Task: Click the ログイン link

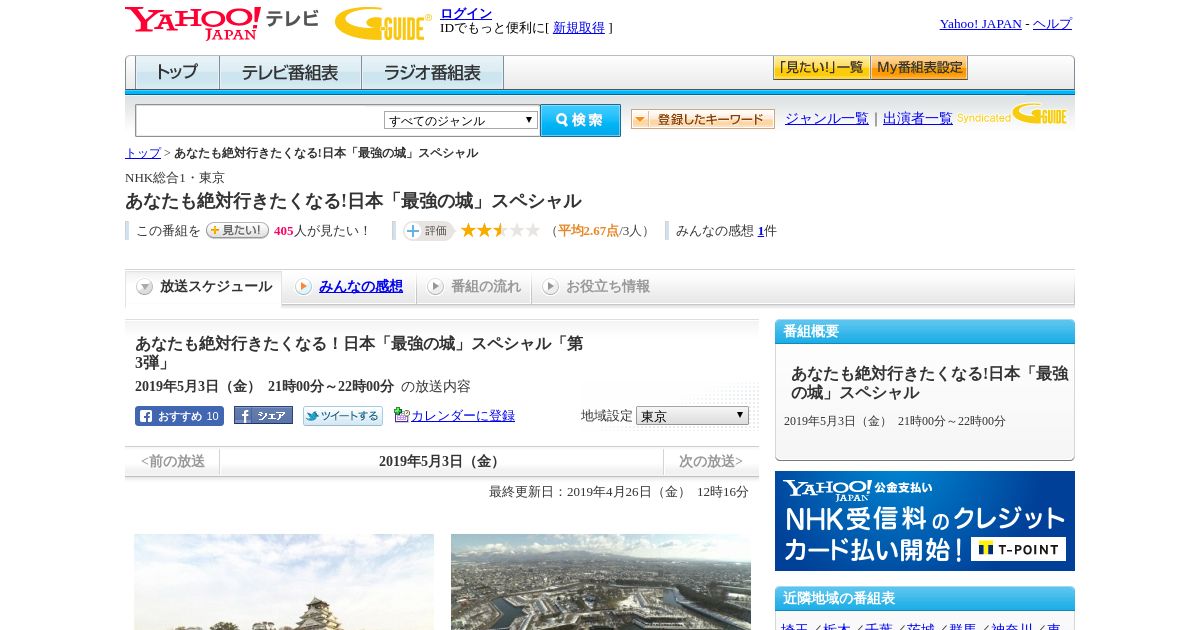Action: pyautogui.click(x=466, y=13)
